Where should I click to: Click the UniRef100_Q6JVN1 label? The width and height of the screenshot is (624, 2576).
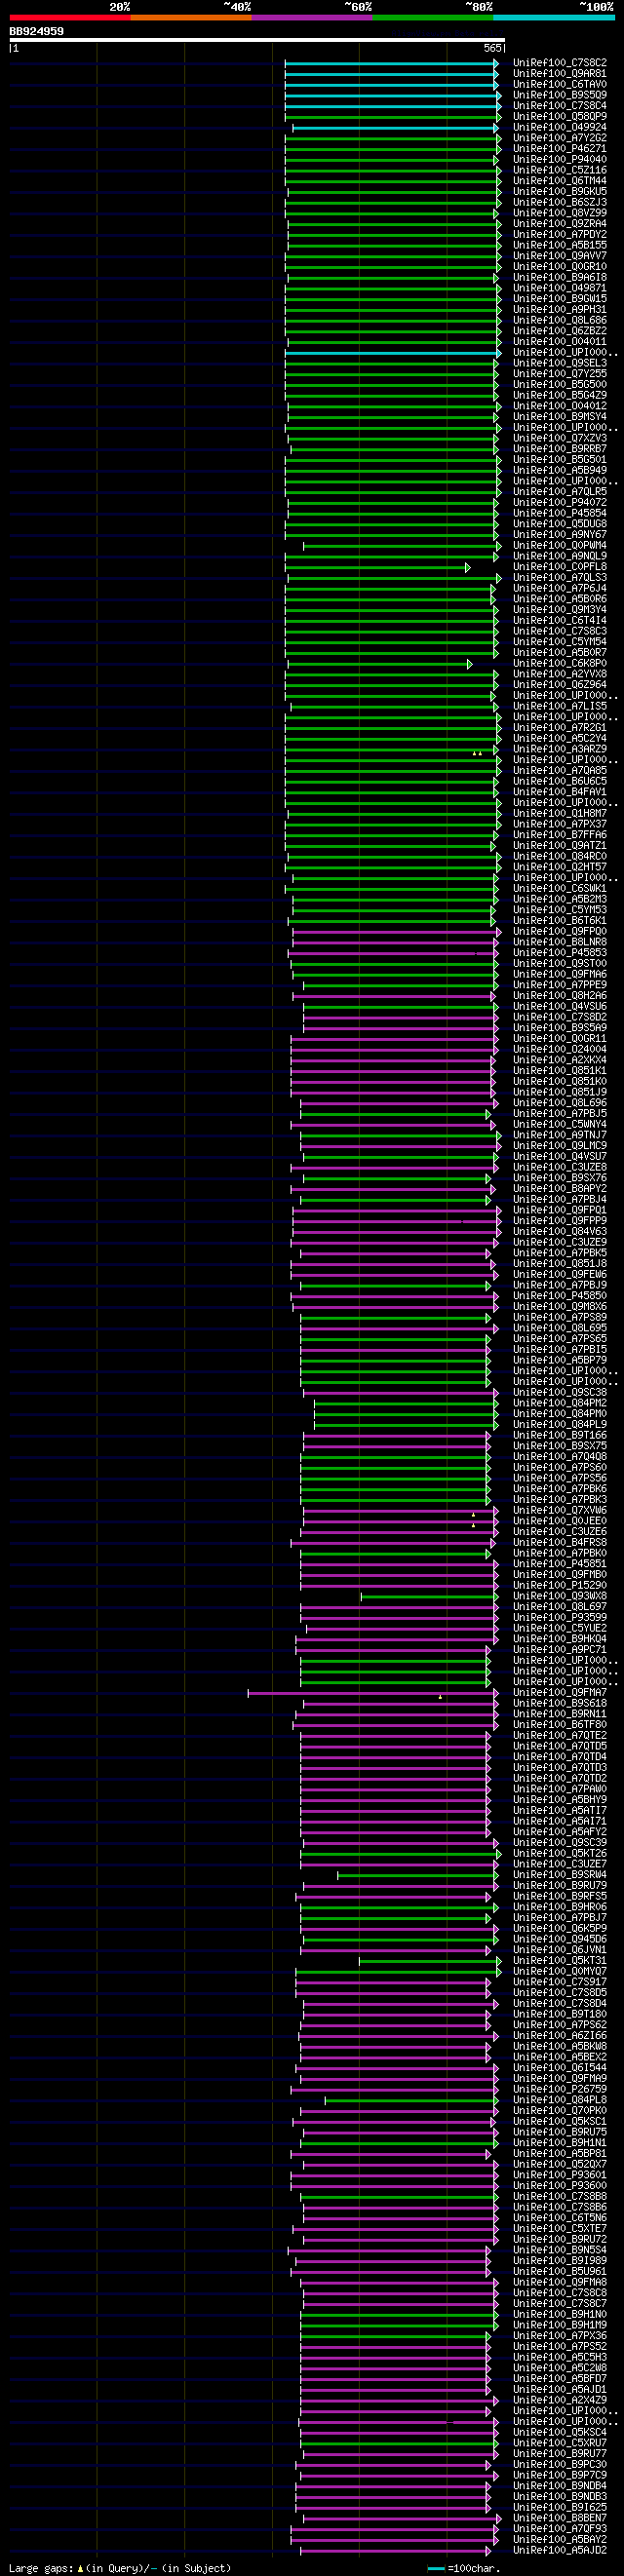pyautogui.click(x=560, y=1949)
